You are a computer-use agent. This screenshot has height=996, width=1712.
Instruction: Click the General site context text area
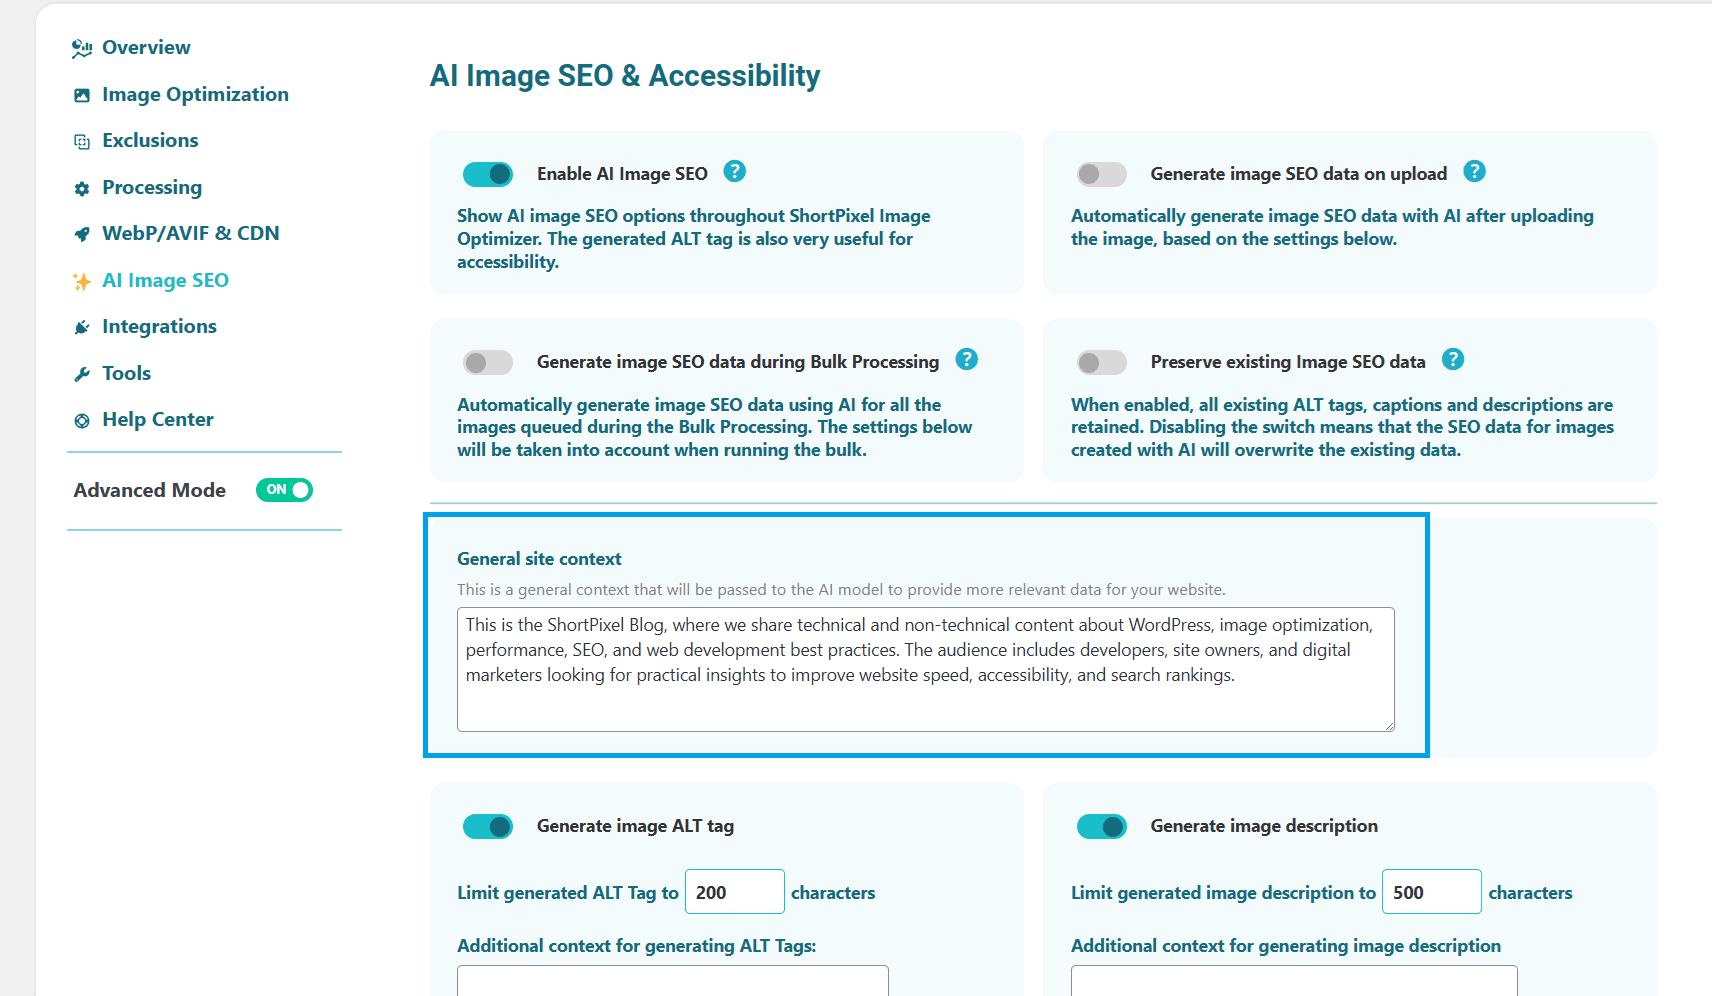click(x=925, y=668)
